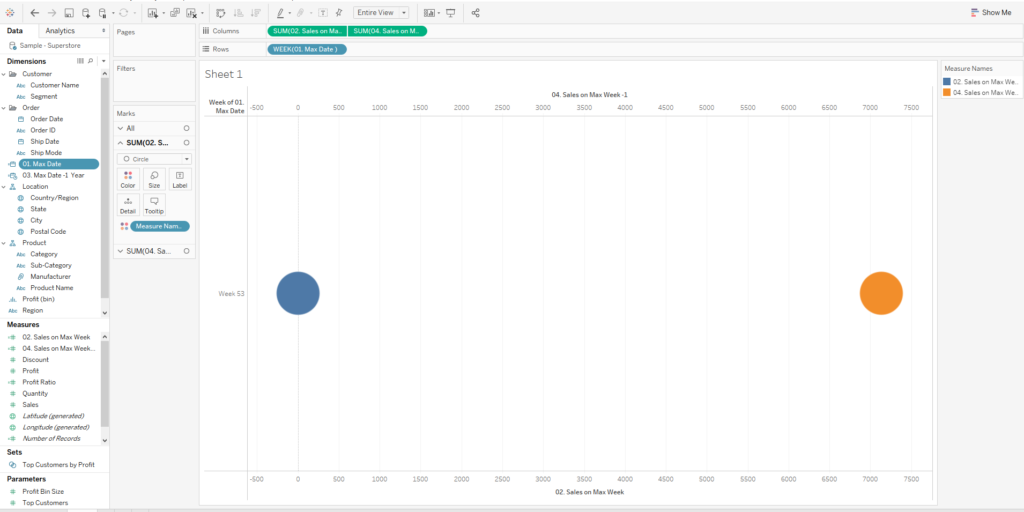Open the Show Me panel
This screenshot has height=512, width=1024.
(991, 12)
